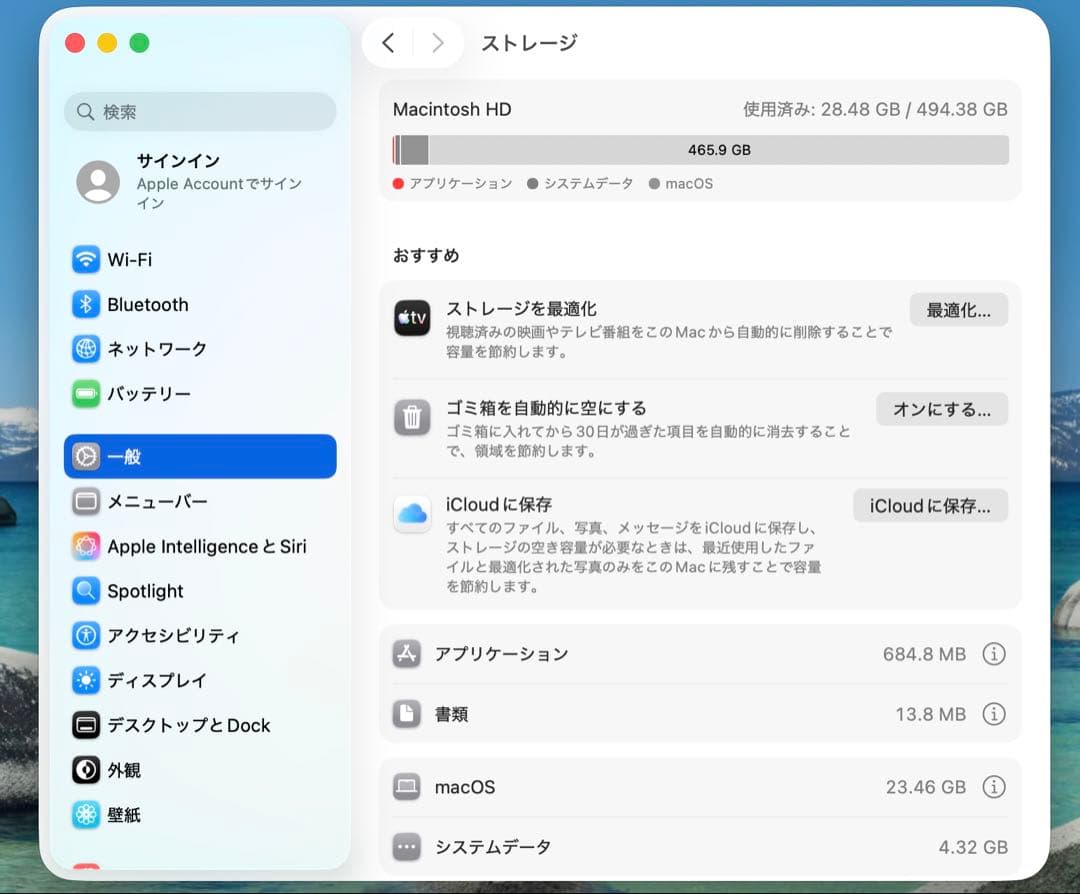Click the Macintosh HD storage usage bar
1080x894 pixels.
click(x=700, y=150)
